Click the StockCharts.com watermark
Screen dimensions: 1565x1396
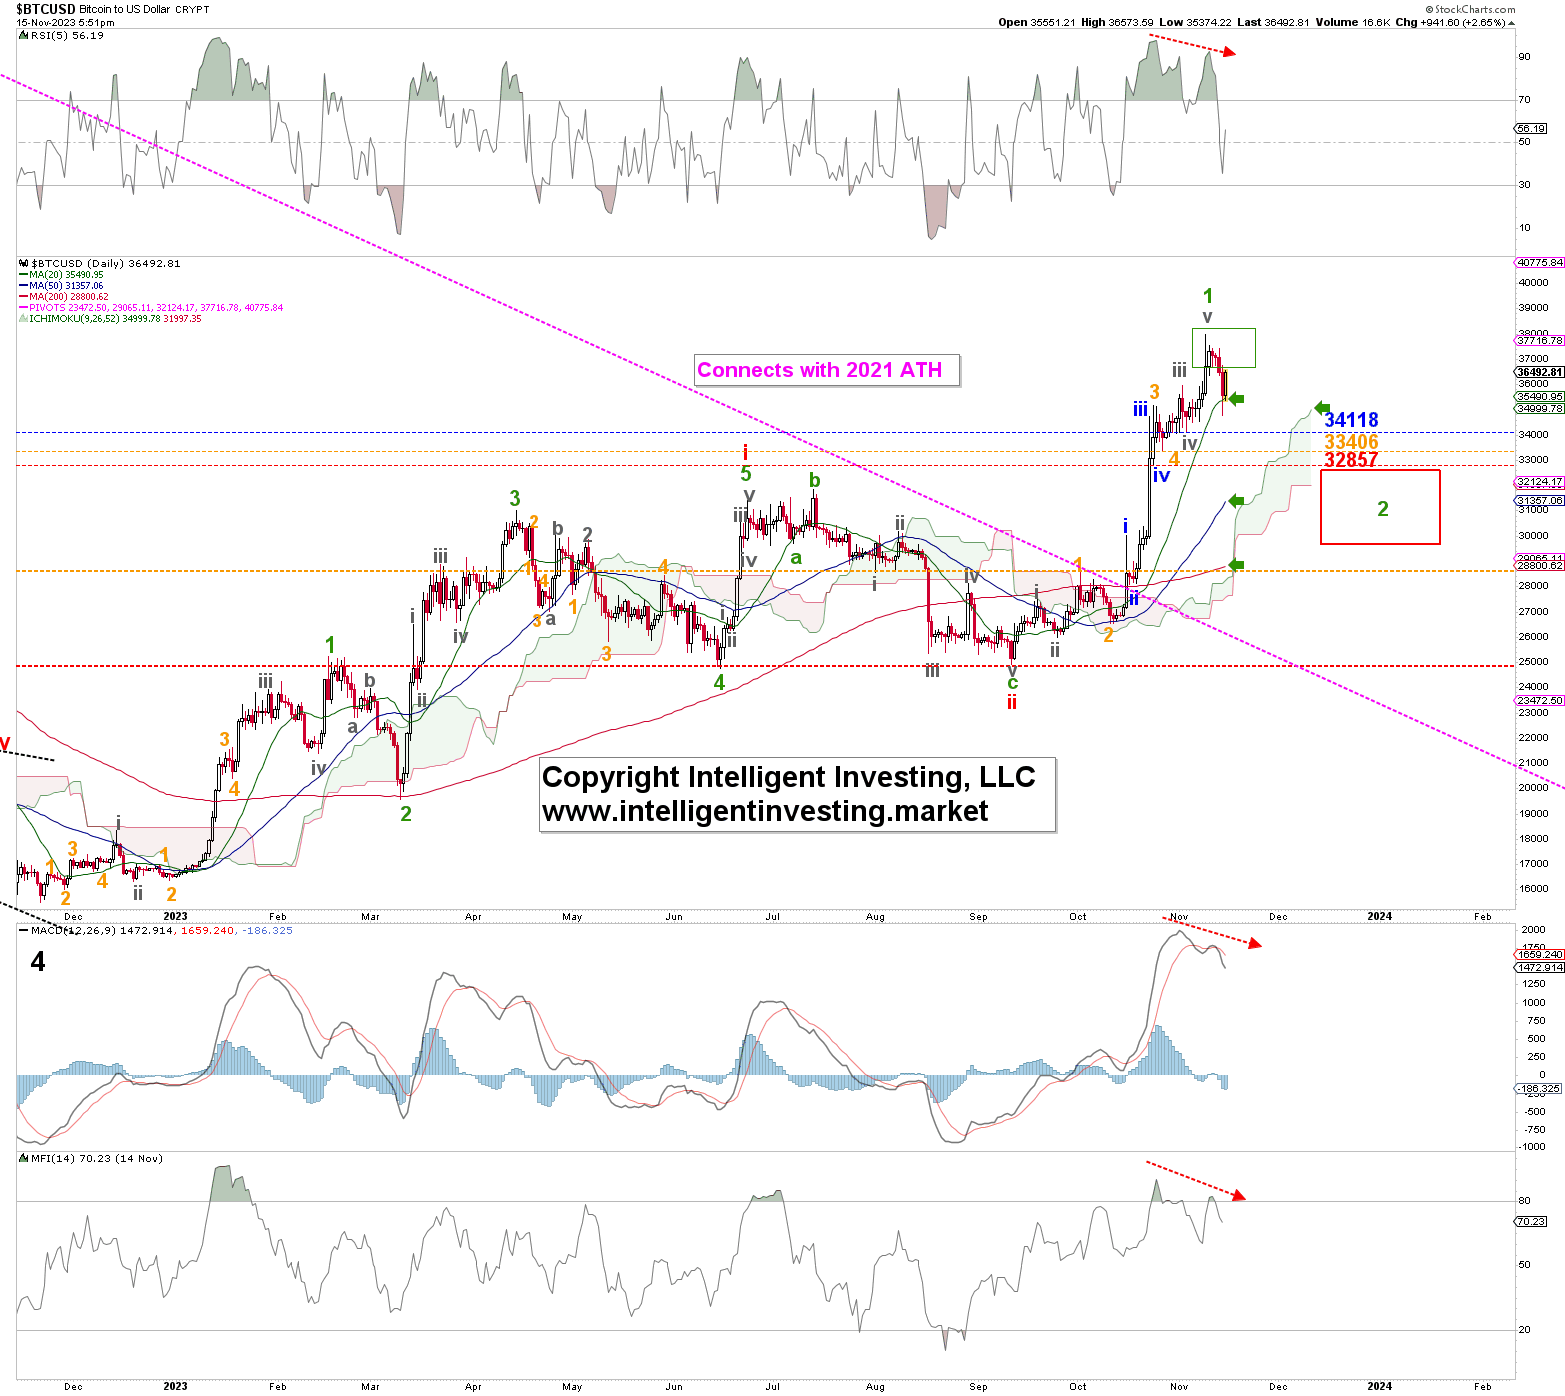(x=1469, y=9)
